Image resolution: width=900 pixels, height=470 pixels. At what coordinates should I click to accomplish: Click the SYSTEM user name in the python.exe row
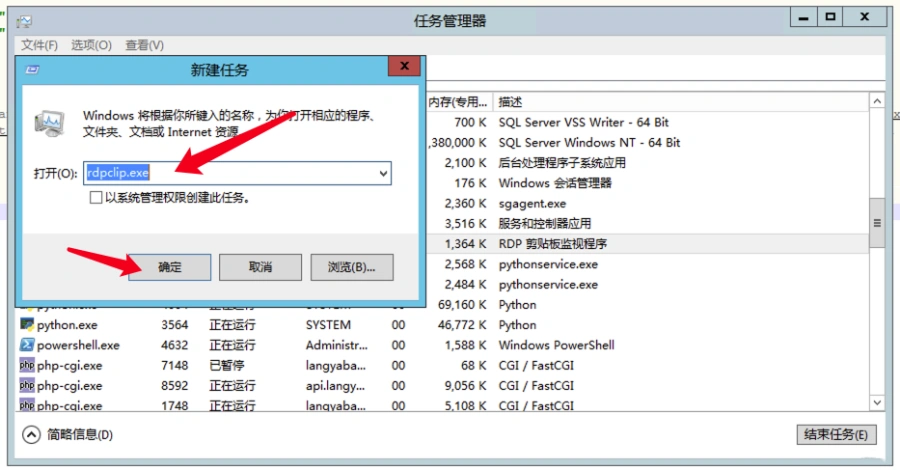(328, 325)
